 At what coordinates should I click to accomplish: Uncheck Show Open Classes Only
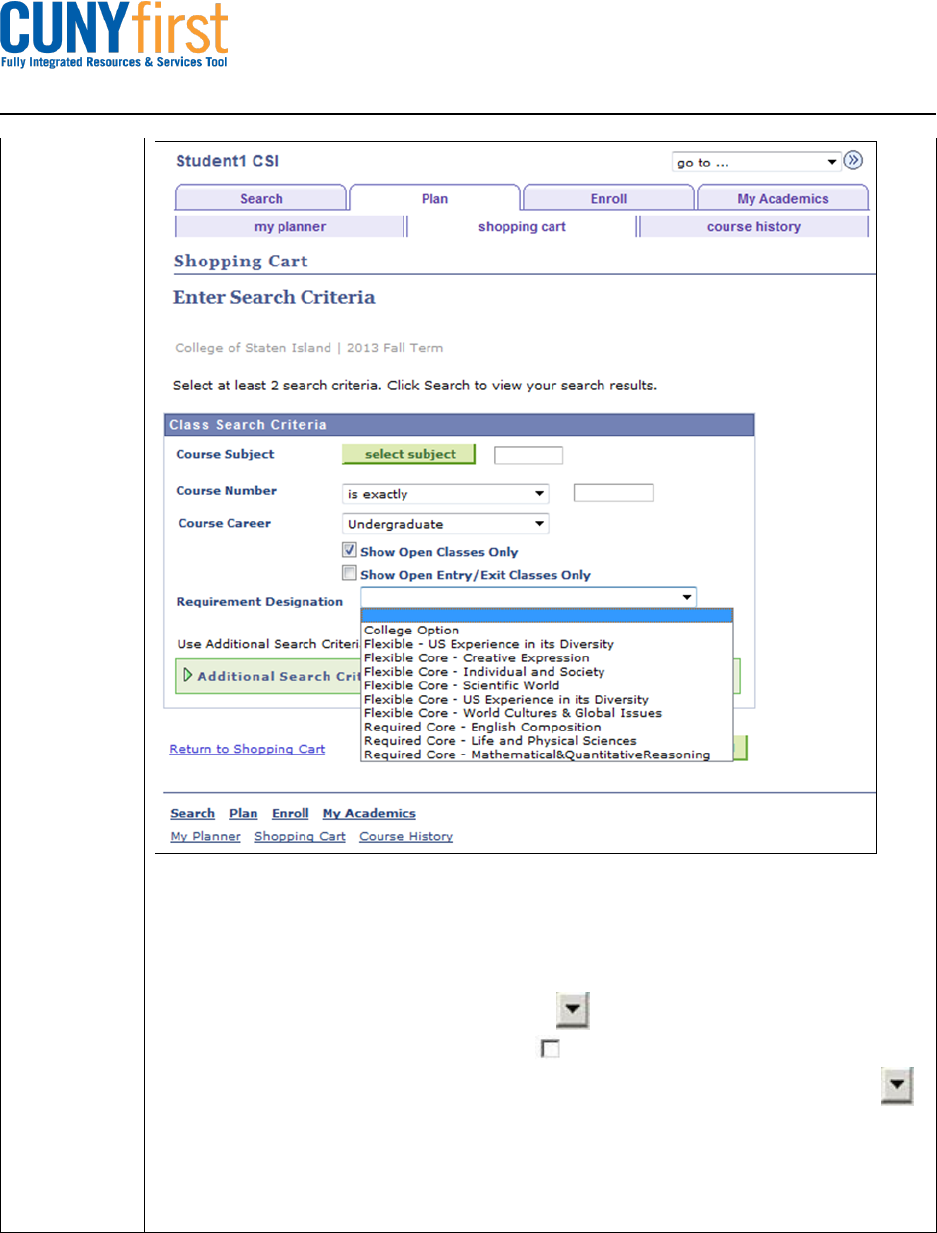pos(349,550)
